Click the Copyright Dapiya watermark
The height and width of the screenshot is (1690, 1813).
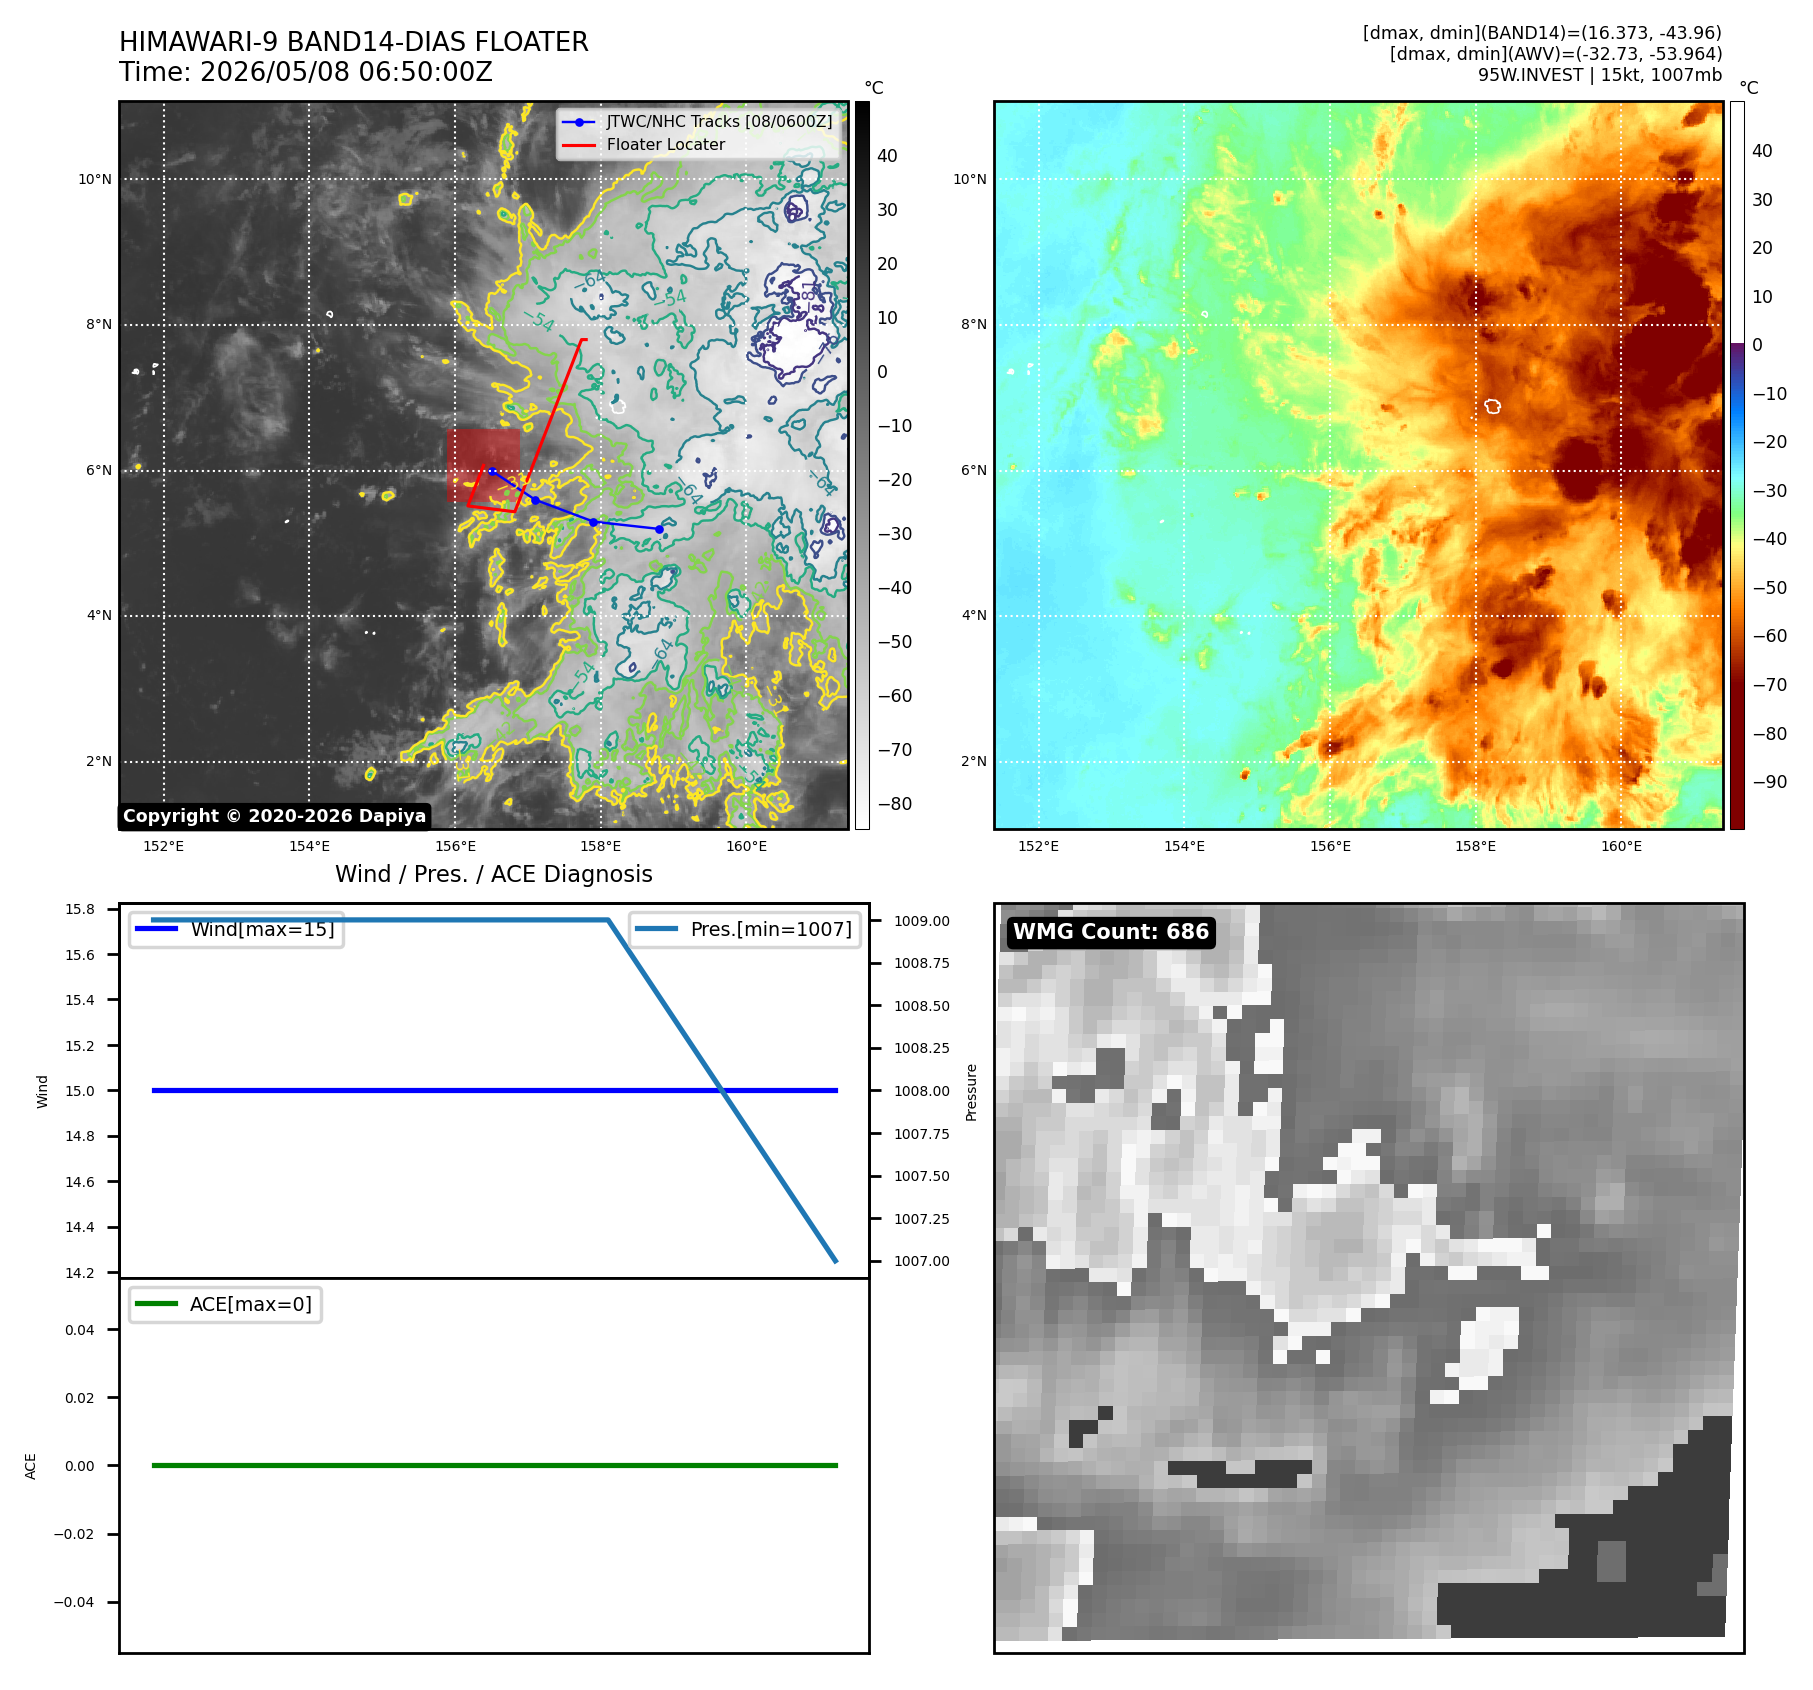pyautogui.click(x=275, y=816)
